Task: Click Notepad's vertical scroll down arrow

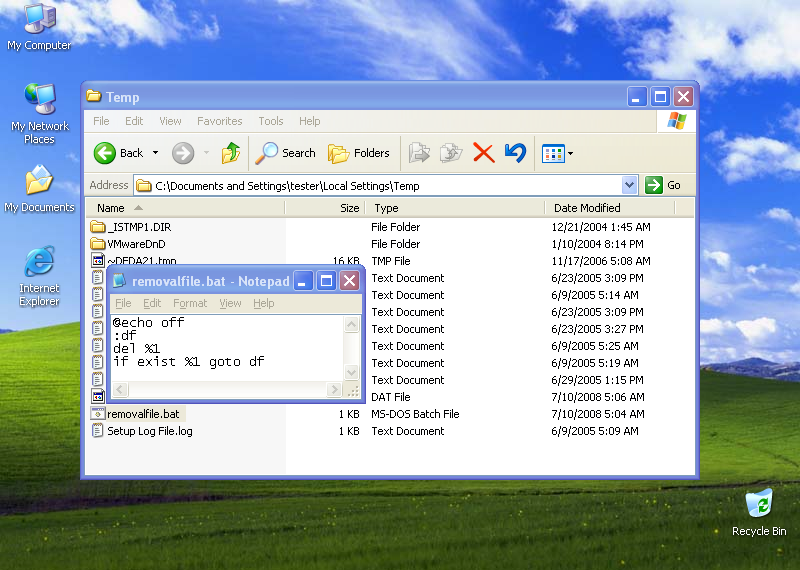Action: (x=352, y=373)
